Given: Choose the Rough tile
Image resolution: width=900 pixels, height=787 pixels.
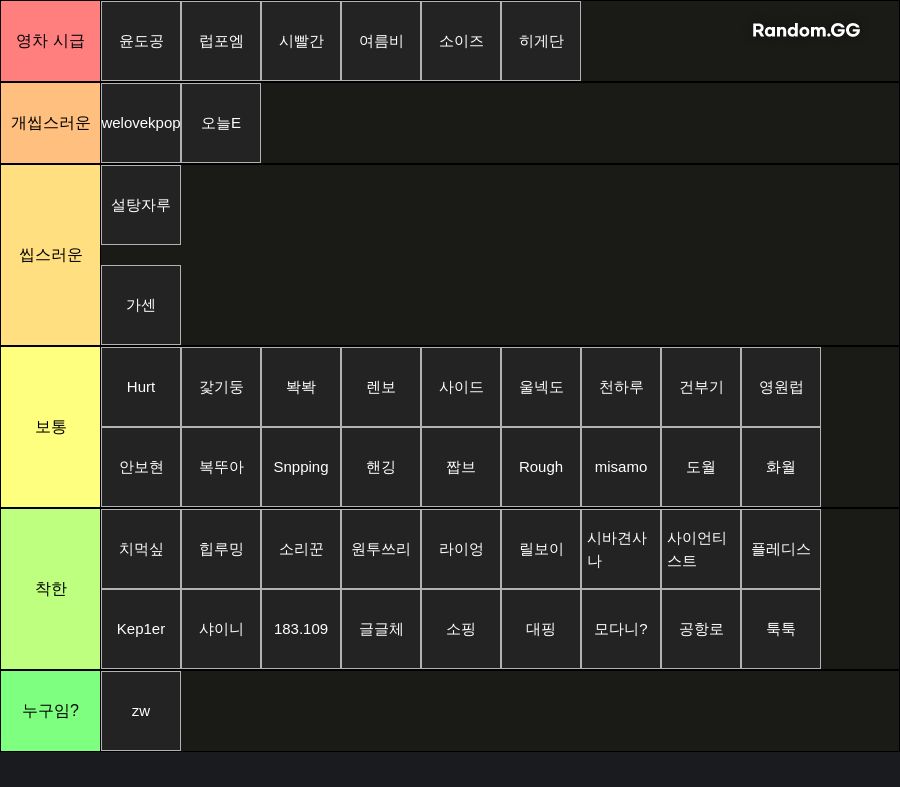Looking at the screenshot, I should (x=541, y=467).
